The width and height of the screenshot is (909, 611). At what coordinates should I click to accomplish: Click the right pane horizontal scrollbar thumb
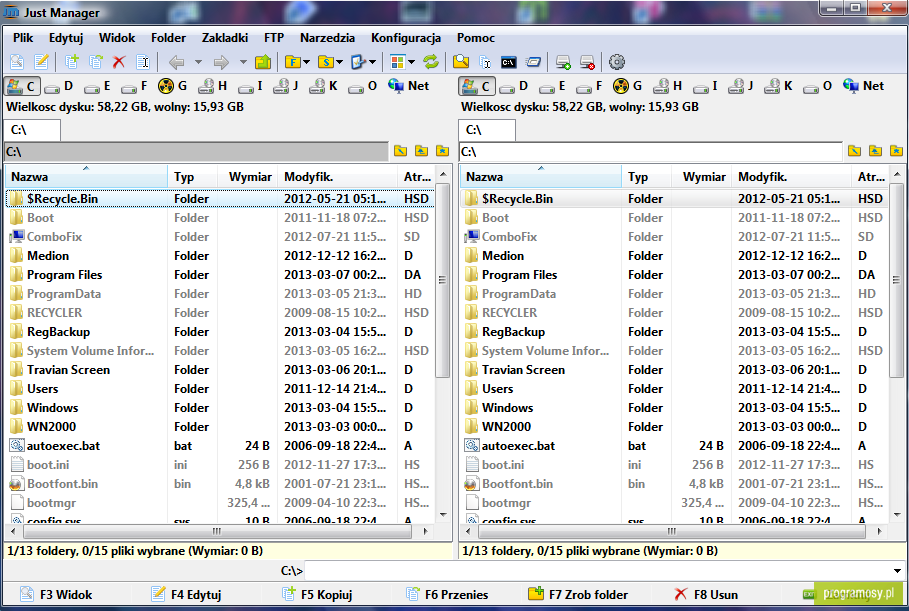tap(670, 531)
